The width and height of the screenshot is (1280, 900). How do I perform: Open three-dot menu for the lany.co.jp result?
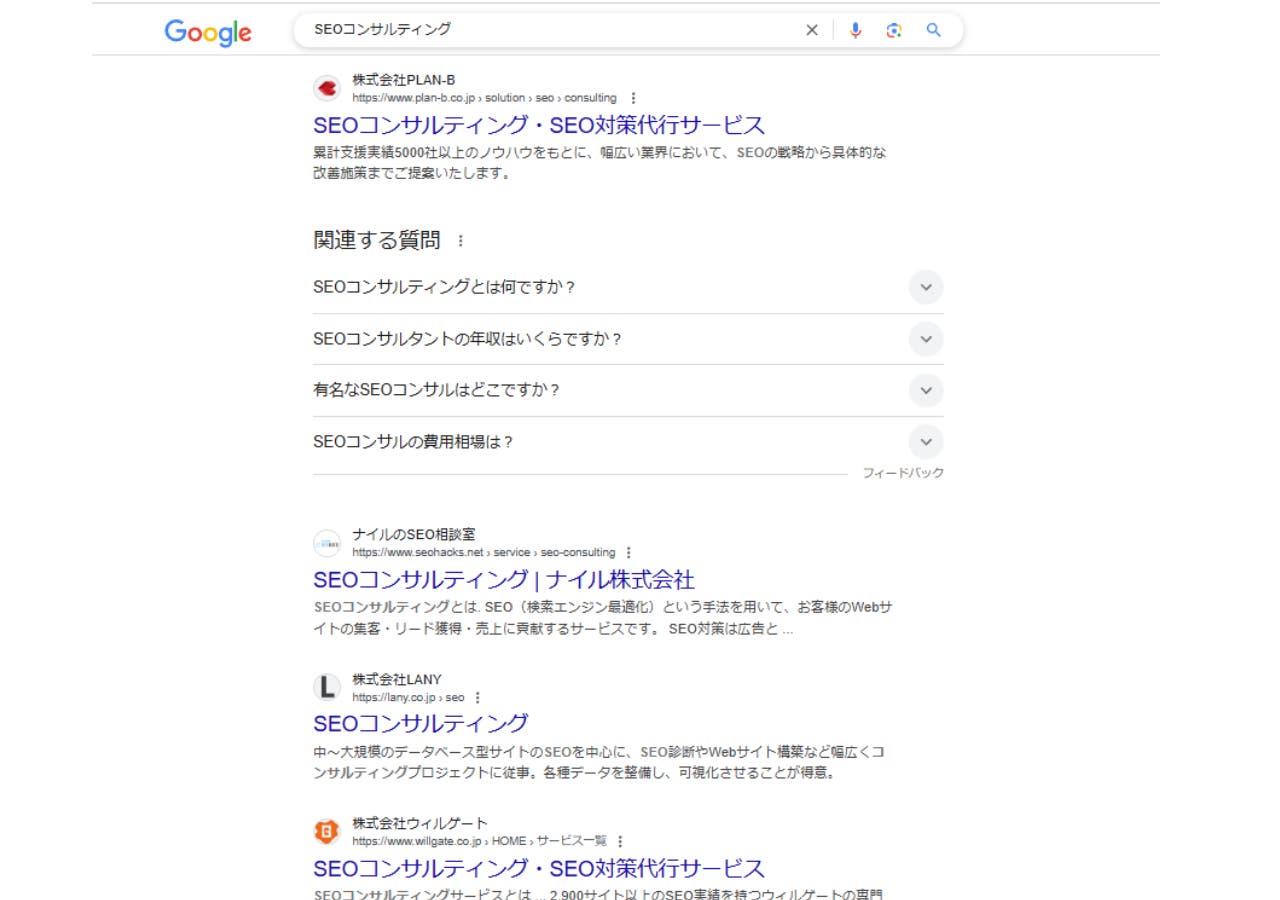click(x=477, y=697)
